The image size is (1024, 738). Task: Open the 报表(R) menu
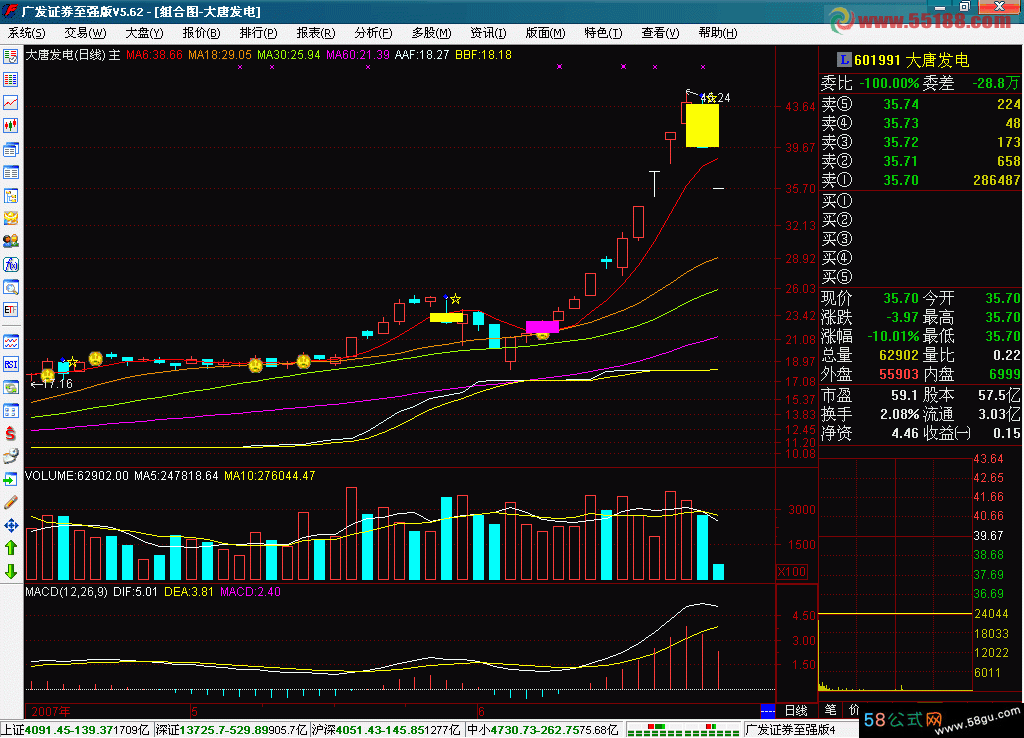[315, 33]
